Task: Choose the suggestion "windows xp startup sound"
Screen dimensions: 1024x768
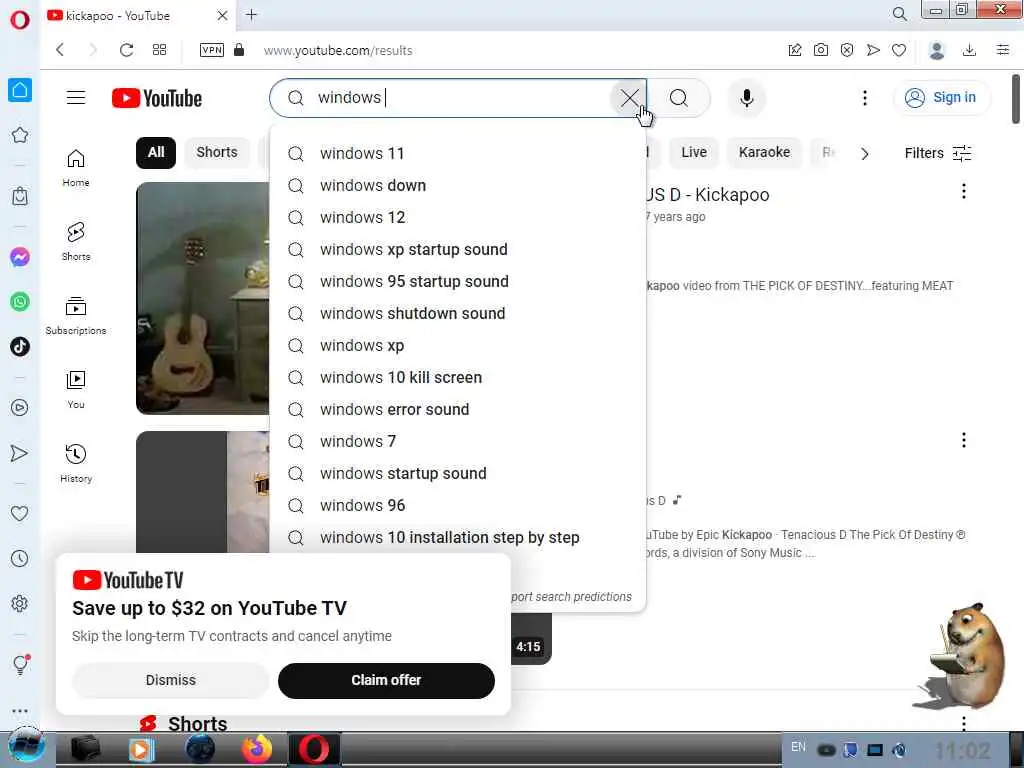Action: pyautogui.click(x=457, y=249)
